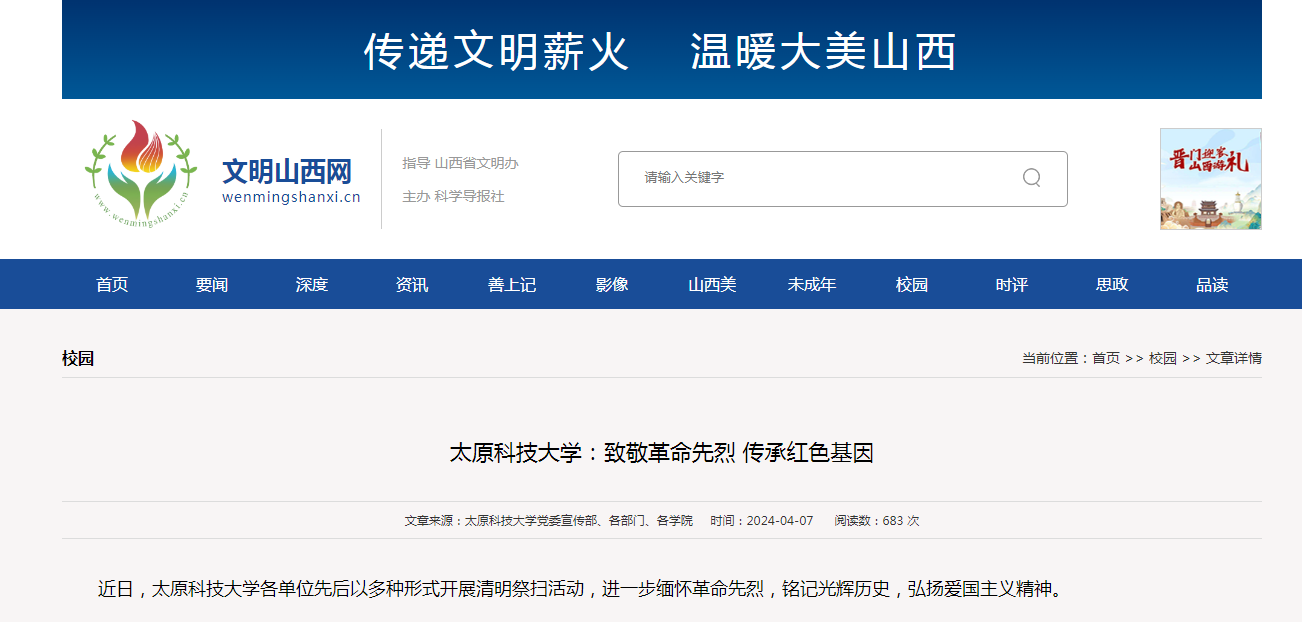The height and width of the screenshot is (622, 1302).
Task: Select 品读 from the navigation bar
Action: [x=1212, y=285]
